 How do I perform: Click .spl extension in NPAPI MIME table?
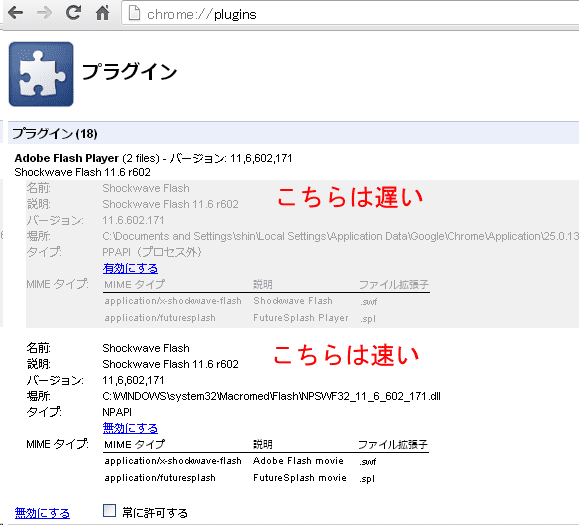point(367,479)
